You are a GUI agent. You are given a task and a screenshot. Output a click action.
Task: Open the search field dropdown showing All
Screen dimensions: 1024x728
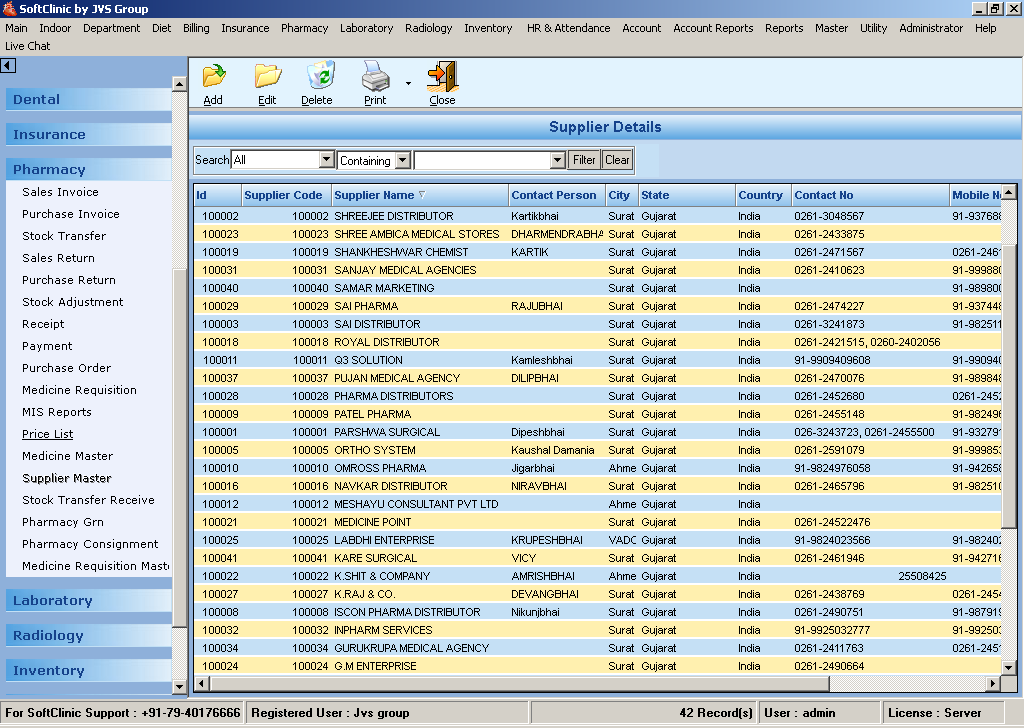coord(326,159)
